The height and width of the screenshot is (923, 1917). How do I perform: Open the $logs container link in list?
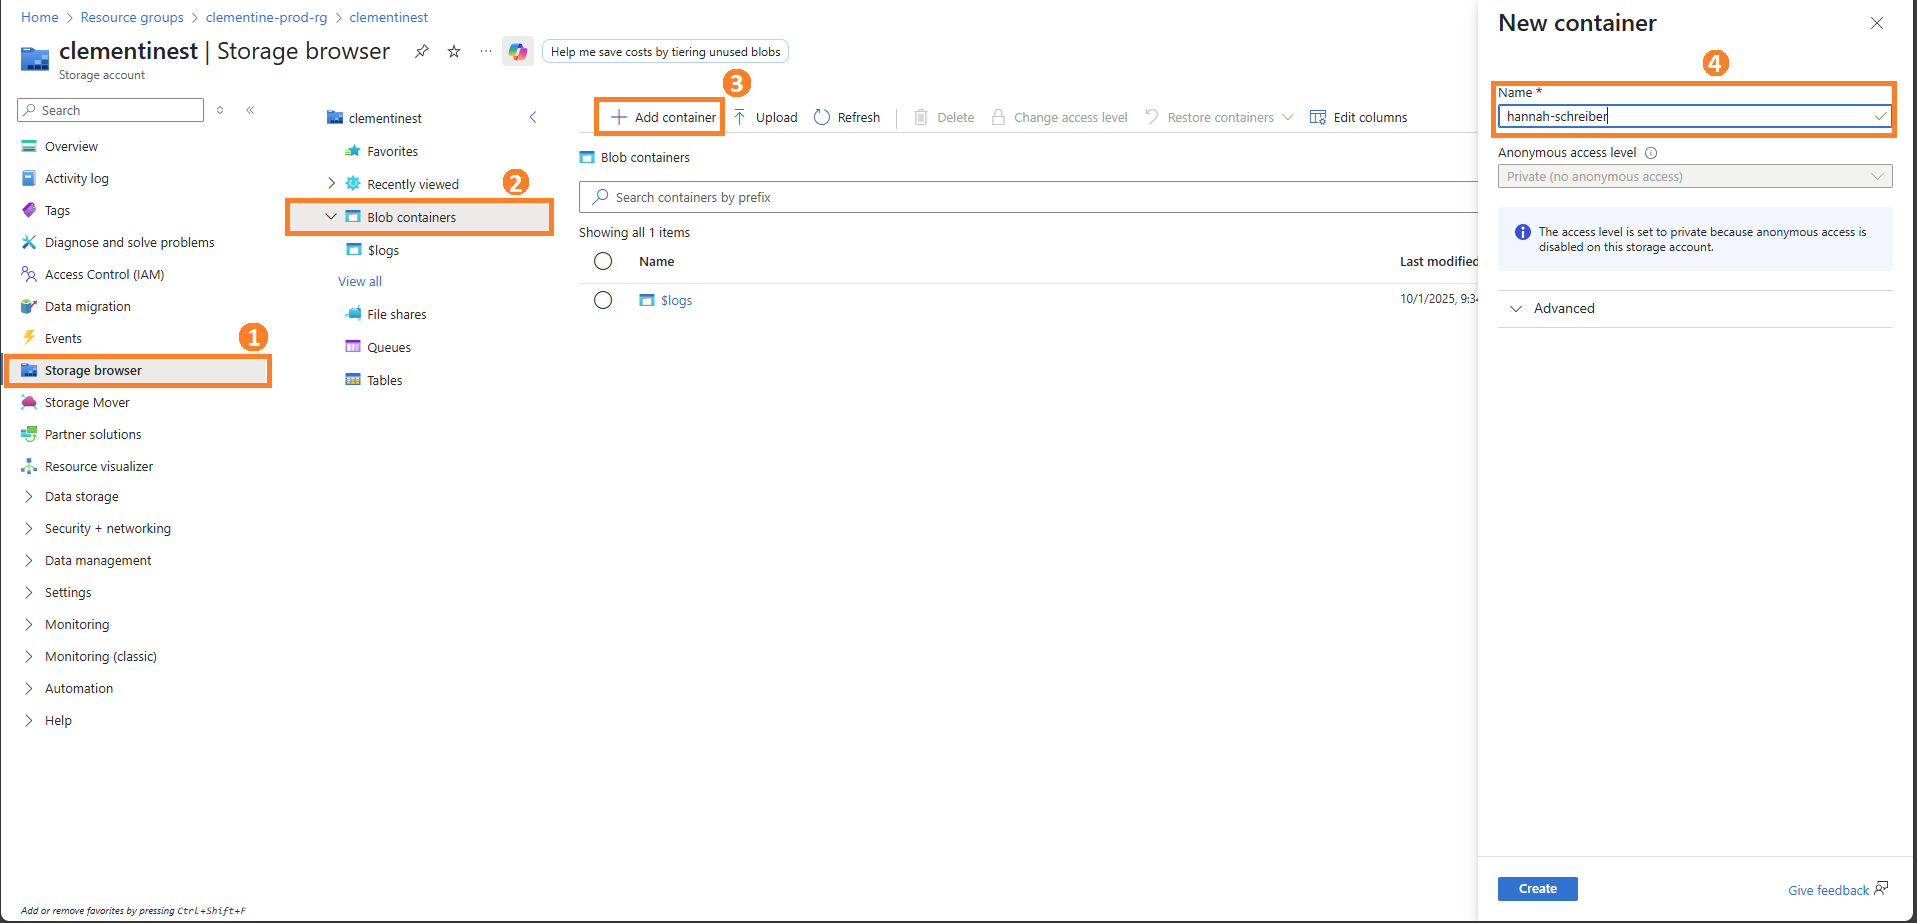click(676, 300)
